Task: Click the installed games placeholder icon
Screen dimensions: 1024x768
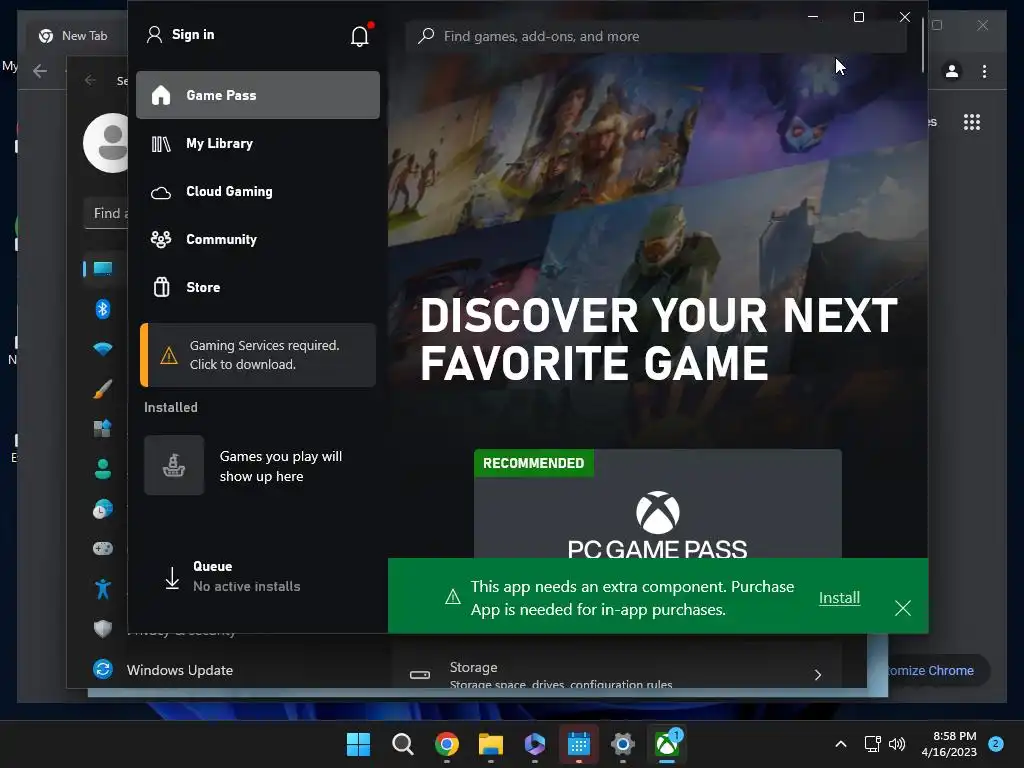Action: coord(174,465)
